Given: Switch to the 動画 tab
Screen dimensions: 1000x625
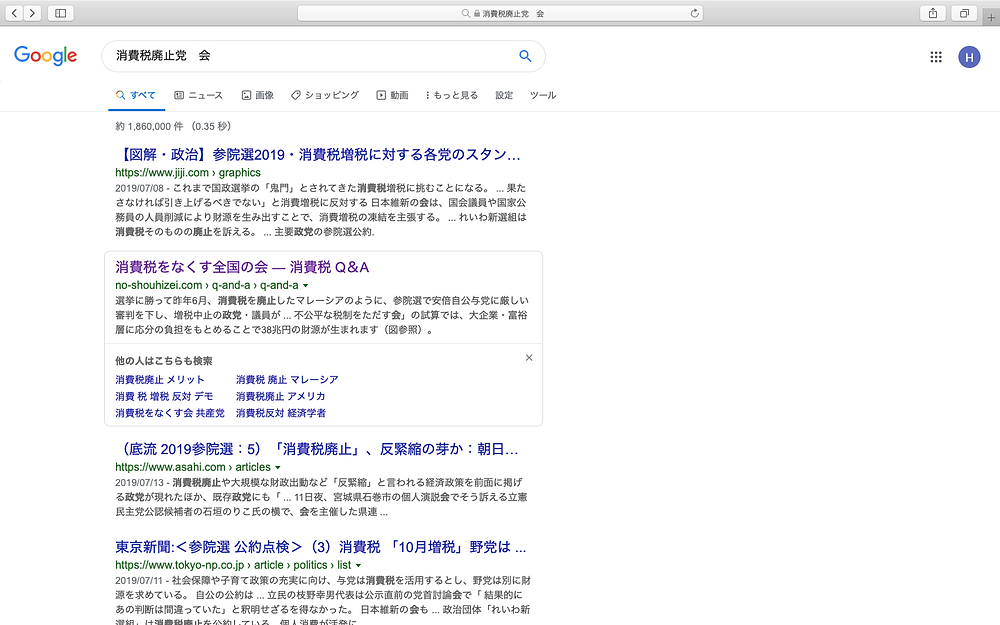Looking at the screenshot, I should coord(392,95).
